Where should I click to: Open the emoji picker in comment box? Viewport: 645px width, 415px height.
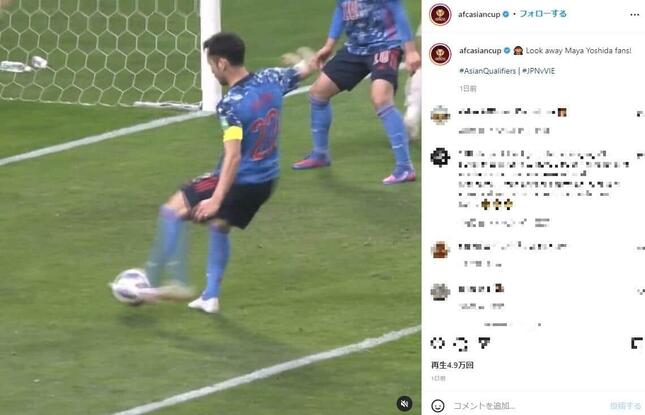[438, 406]
